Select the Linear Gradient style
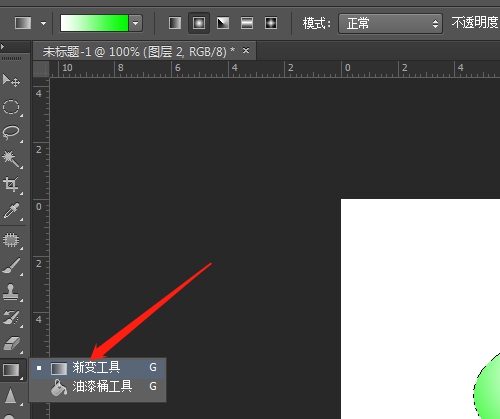Viewport: 500px width, 419px height. click(x=175, y=23)
